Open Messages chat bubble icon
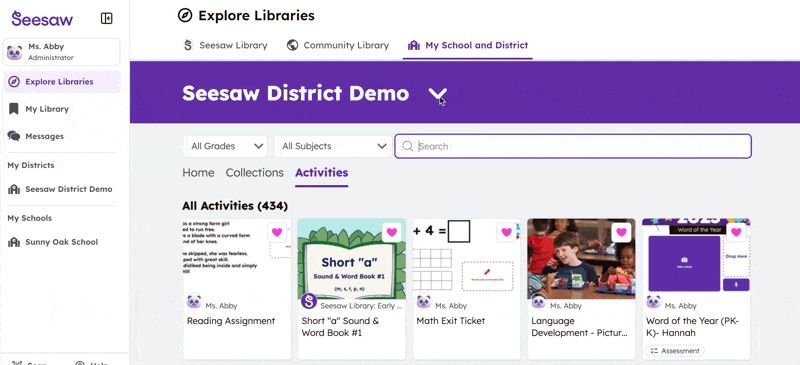The height and width of the screenshot is (365, 800). tap(14, 136)
